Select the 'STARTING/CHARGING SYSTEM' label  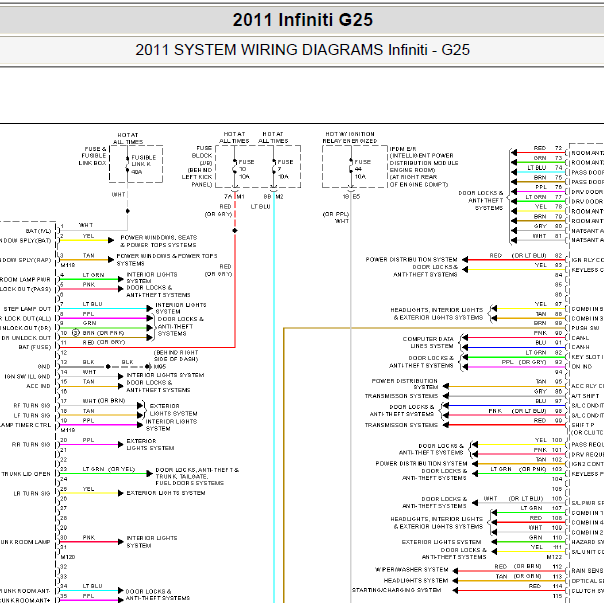[396, 590]
